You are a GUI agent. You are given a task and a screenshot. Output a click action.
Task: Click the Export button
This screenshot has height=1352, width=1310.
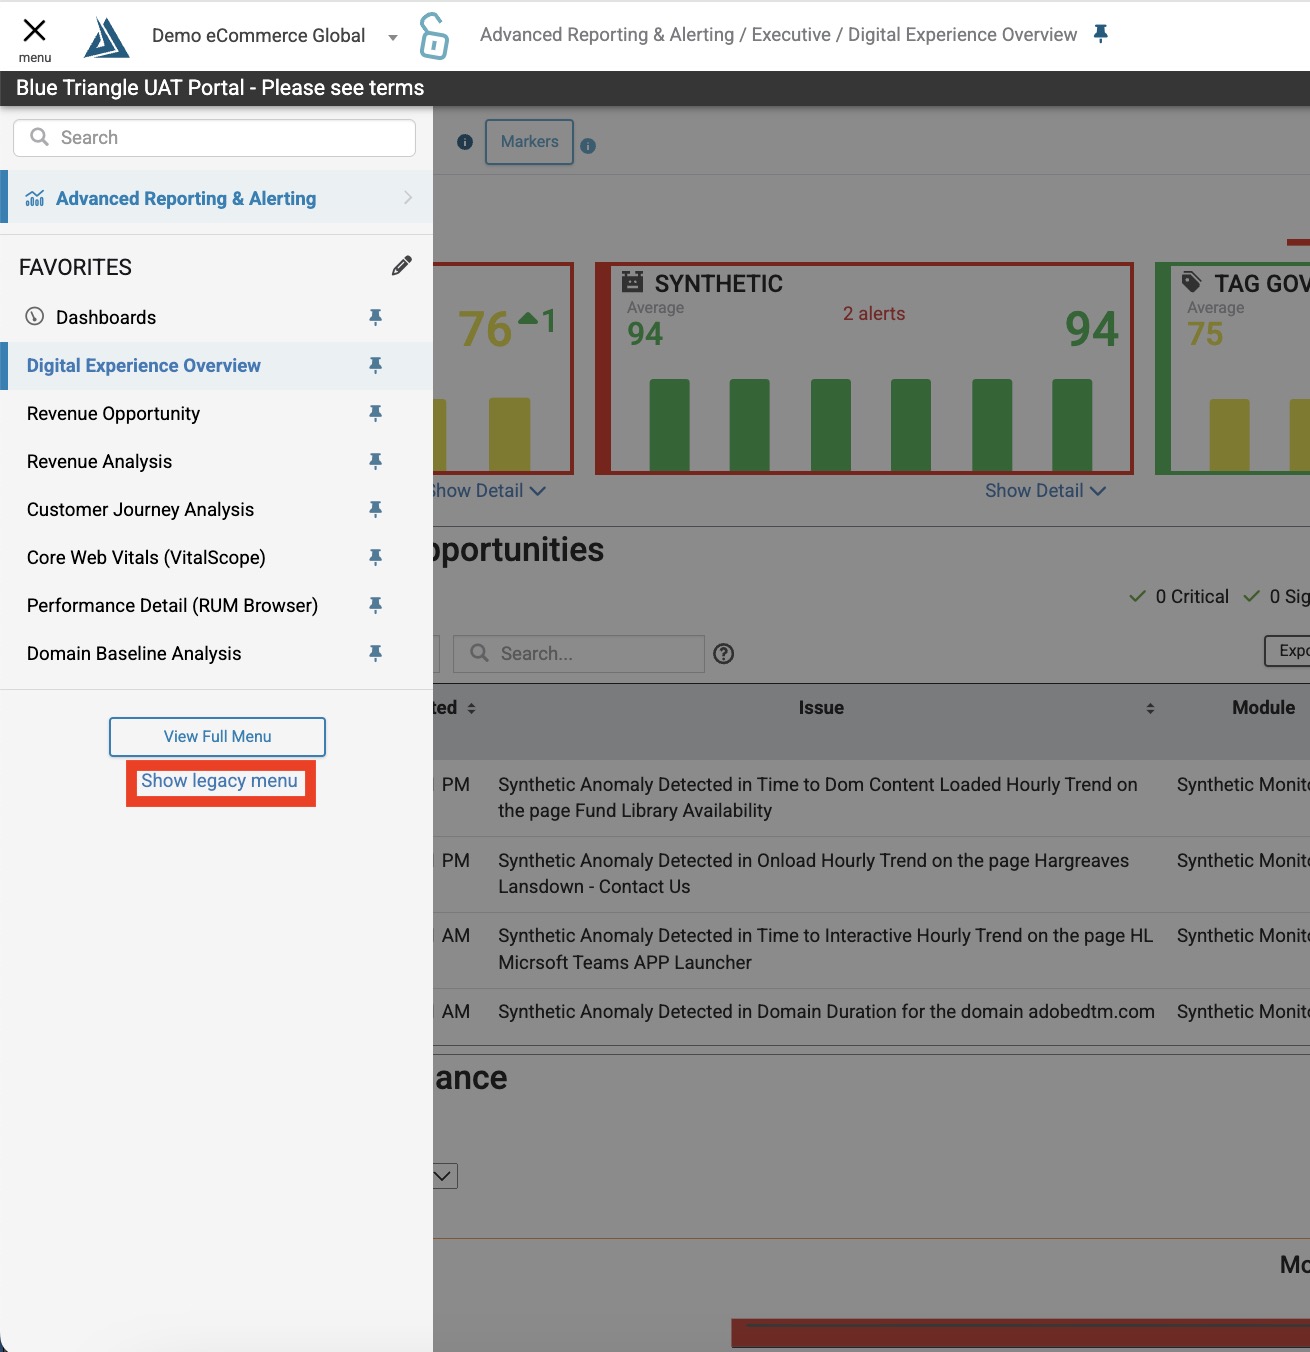[x=1288, y=651]
